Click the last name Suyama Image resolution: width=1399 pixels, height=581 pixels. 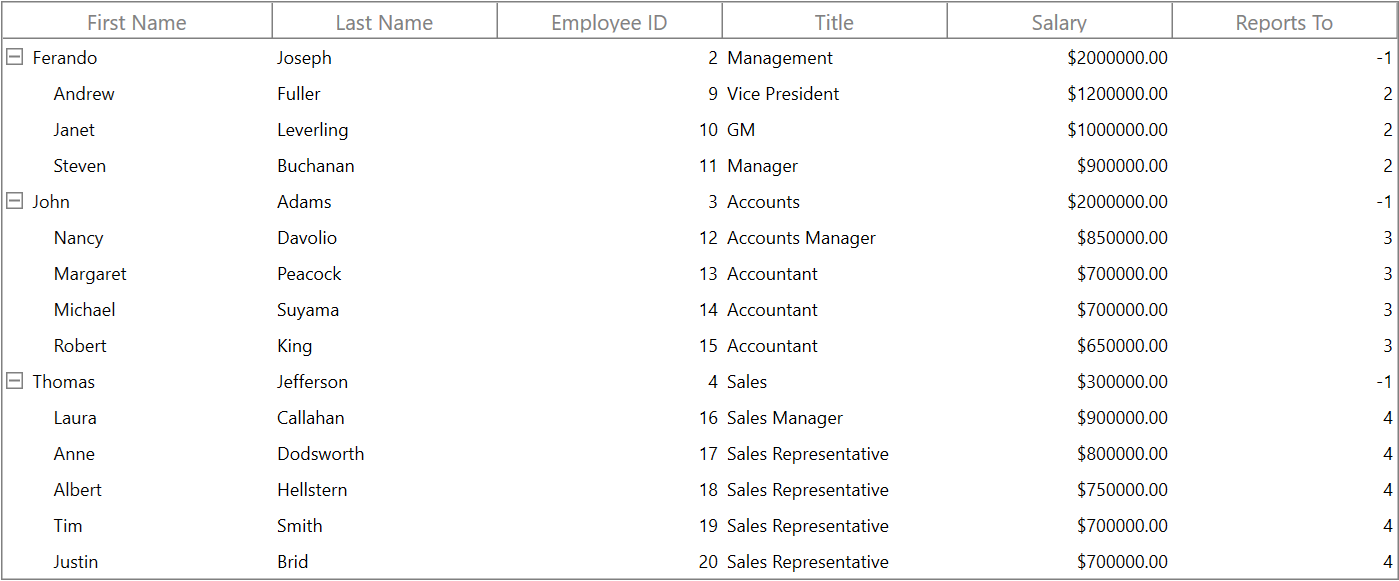tap(308, 310)
